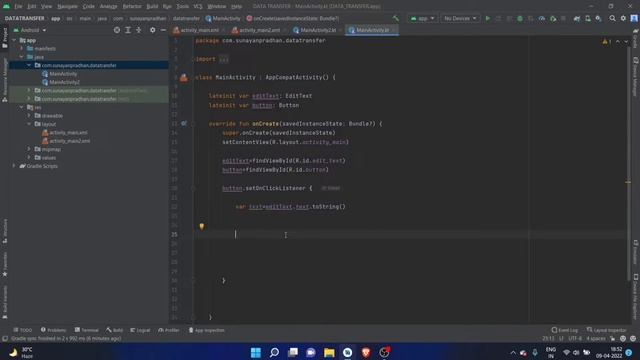This screenshot has height=360, width=640.
Task: Click the UTF-8 encoding in status bar
Action: (x=575, y=339)
